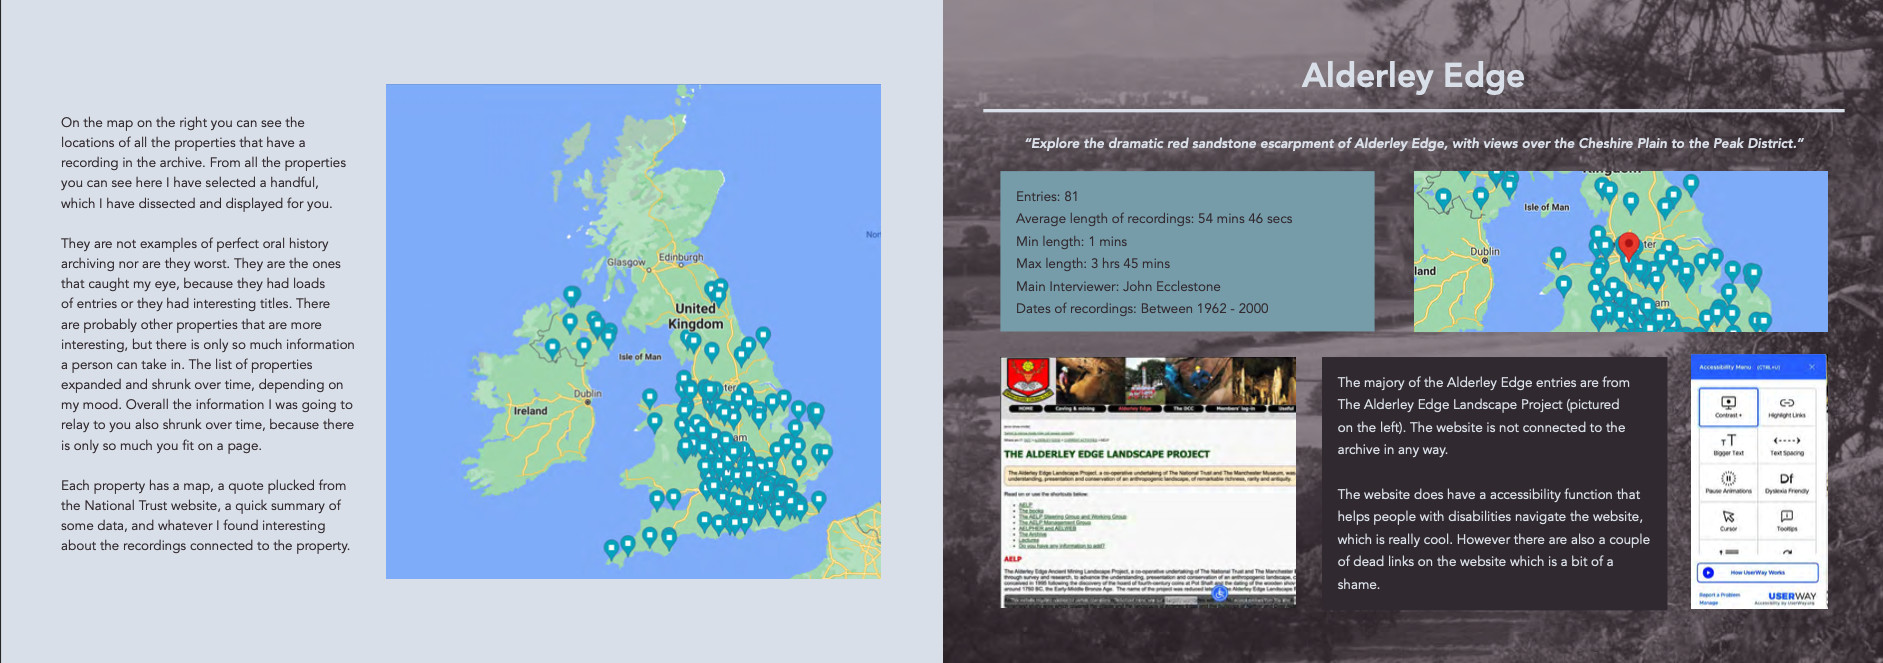Select the Cursor accessibility option
Viewport: 1883px width, 663px height.
click(x=1728, y=519)
